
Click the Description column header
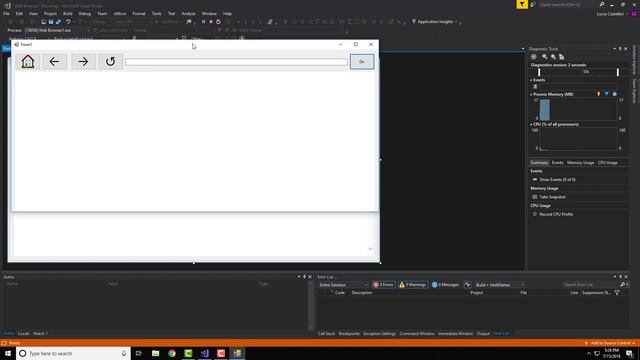click(x=362, y=293)
